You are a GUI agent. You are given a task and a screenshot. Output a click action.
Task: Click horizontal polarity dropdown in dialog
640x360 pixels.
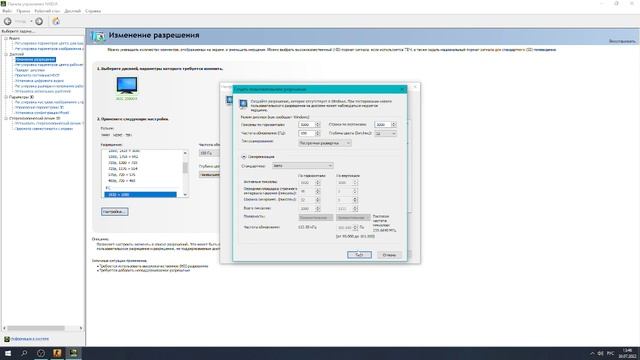[x=315, y=218]
